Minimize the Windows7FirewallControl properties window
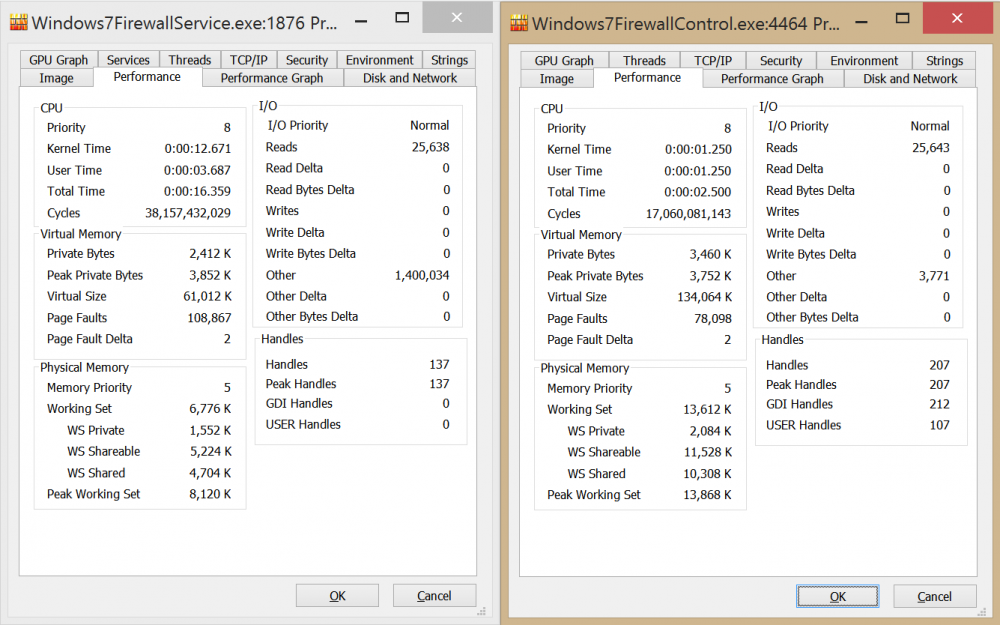This screenshot has height=625, width=1000. point(852,18)
